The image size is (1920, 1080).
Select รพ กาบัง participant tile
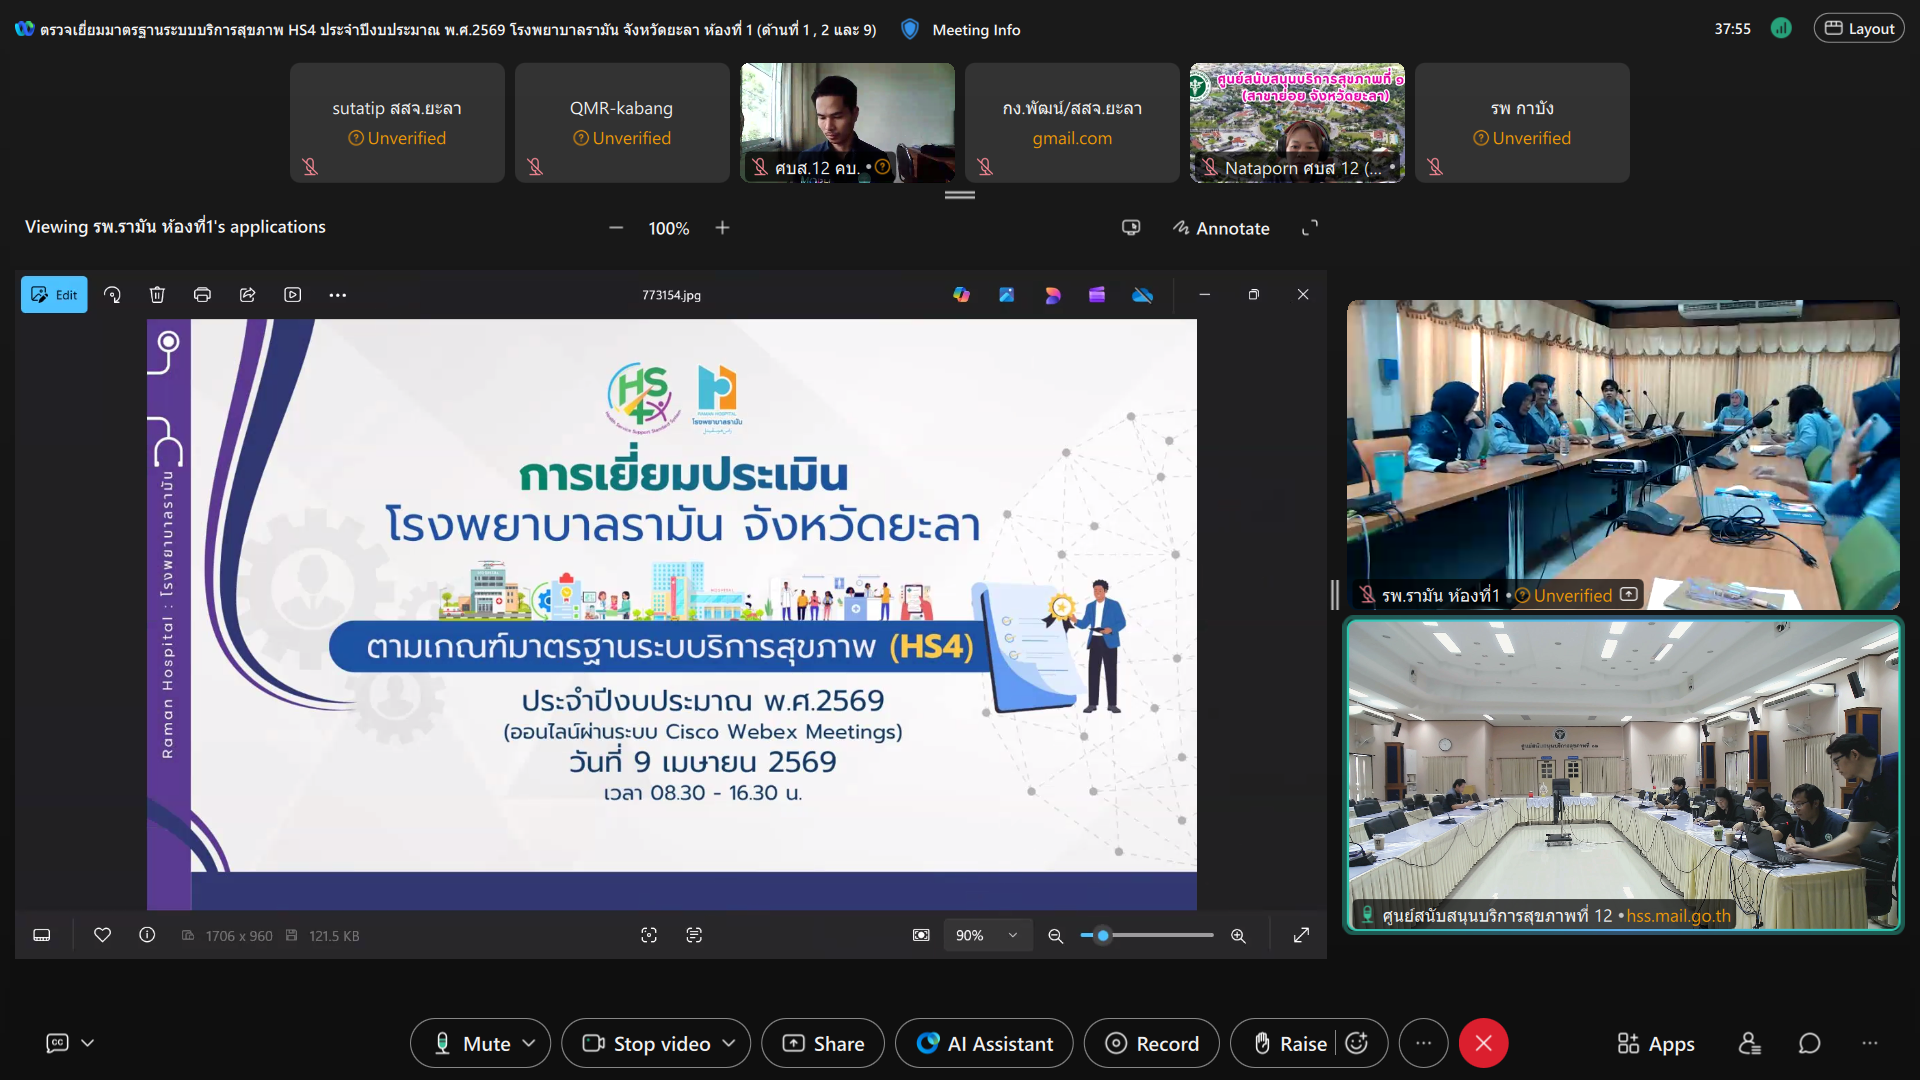tap(1521, 122)
